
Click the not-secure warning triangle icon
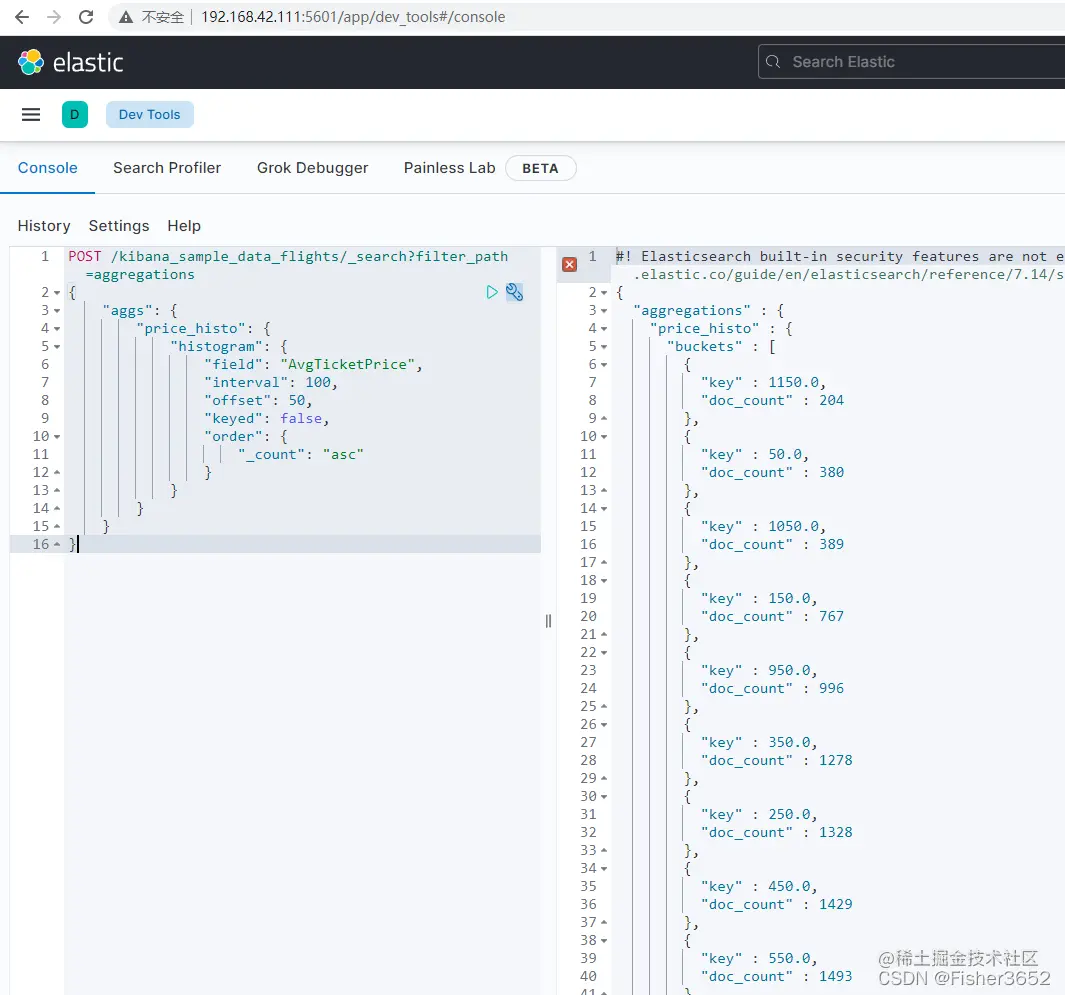(126, 17)
